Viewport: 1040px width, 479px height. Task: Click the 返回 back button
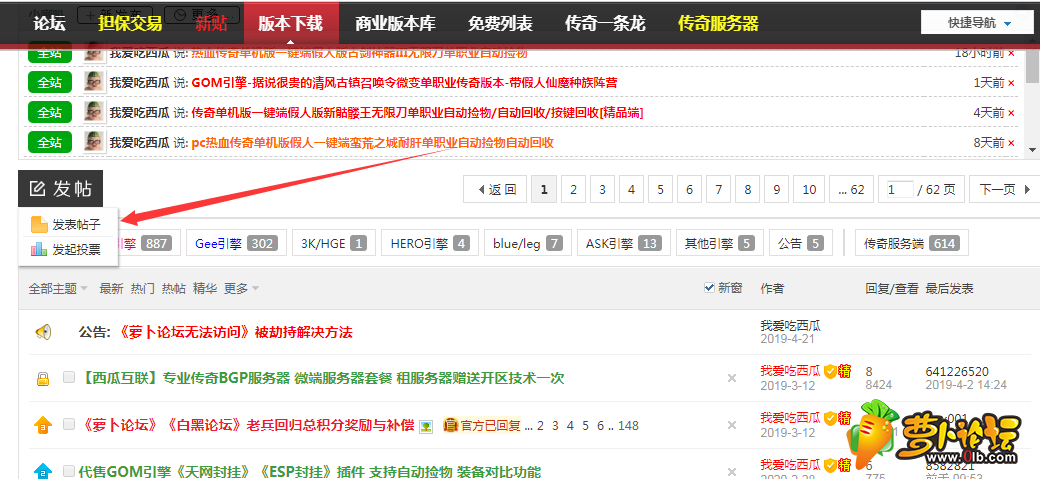[x=495, y=189]
